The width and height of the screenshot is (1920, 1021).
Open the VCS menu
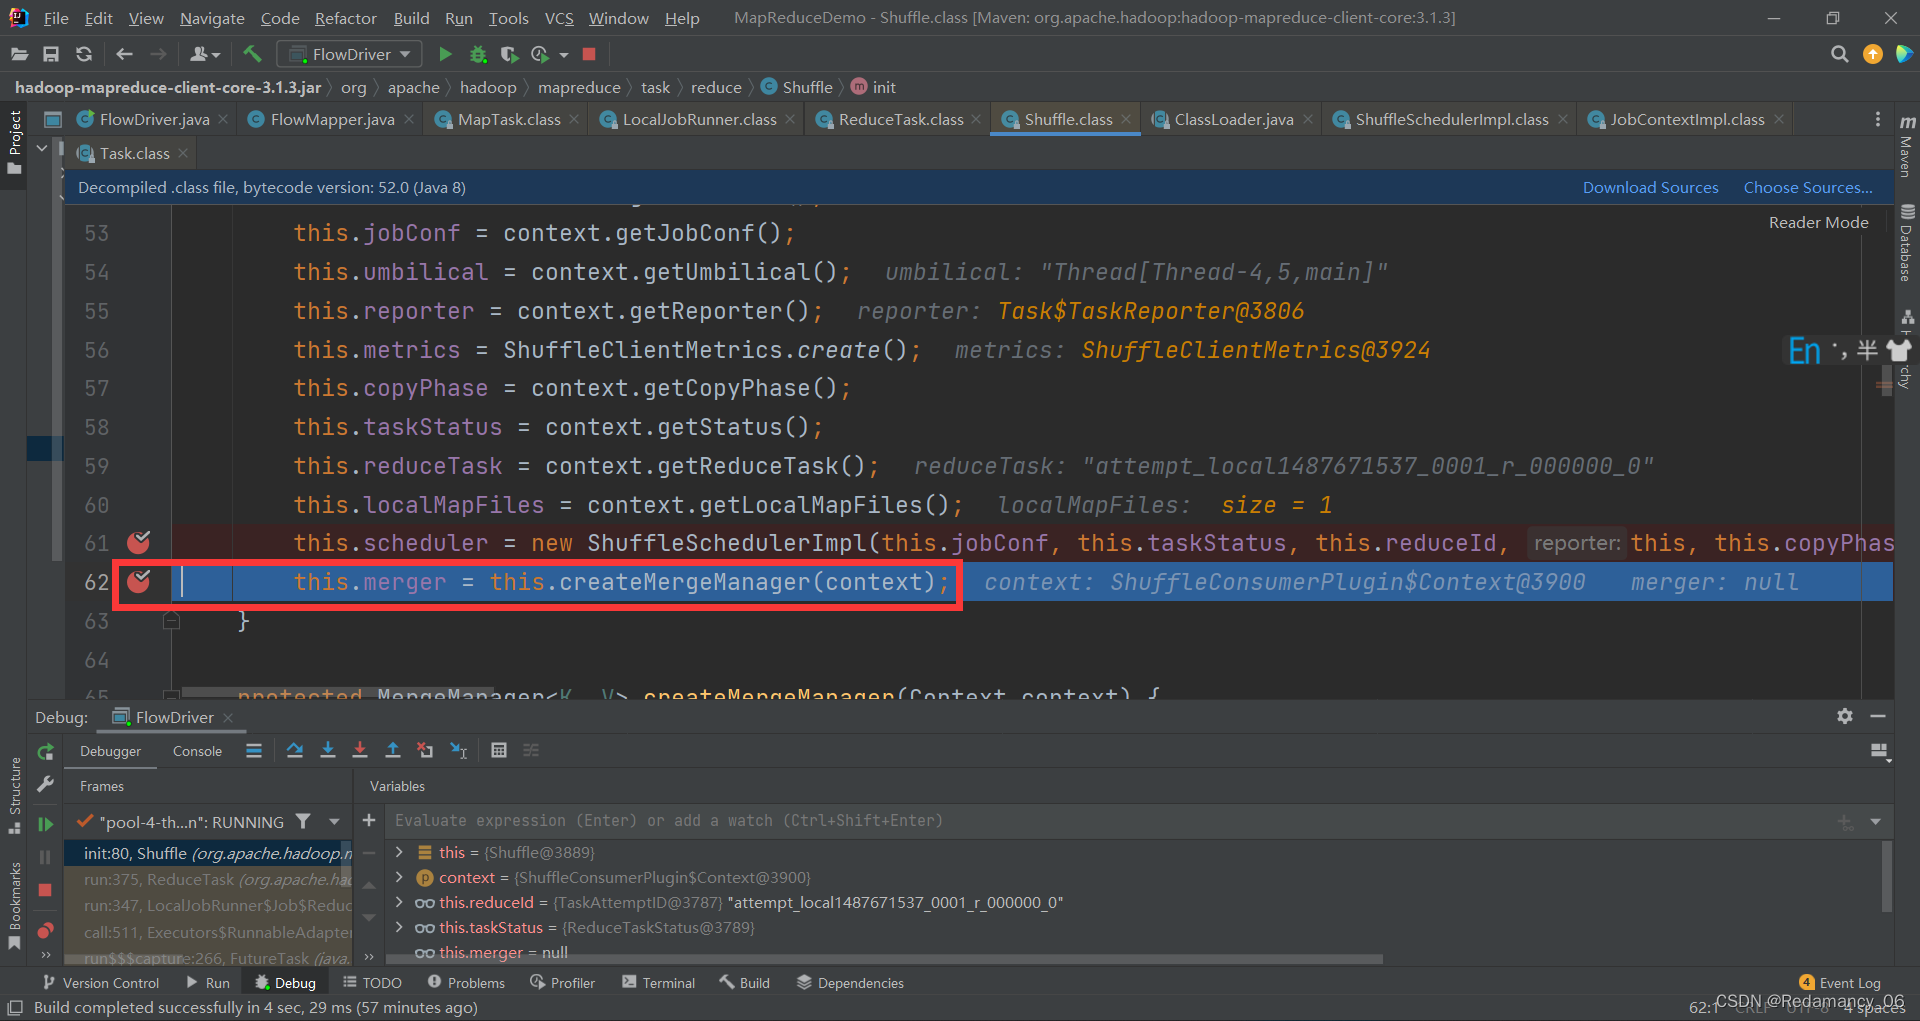(559, 18)
